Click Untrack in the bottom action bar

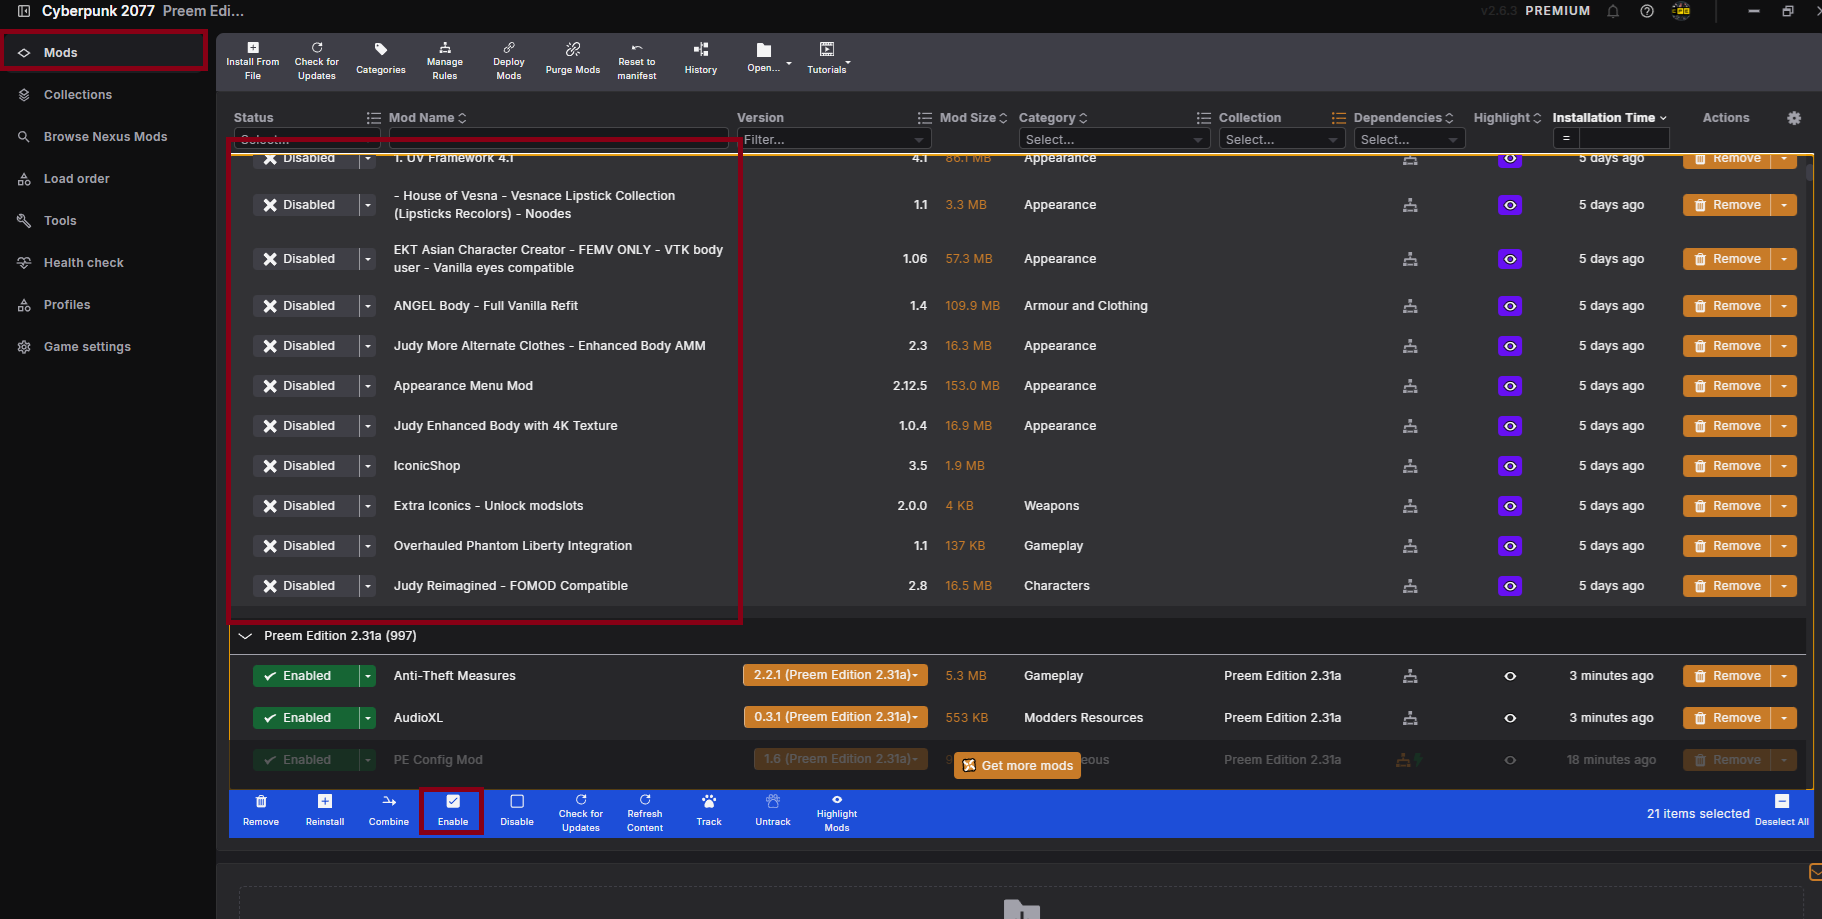point(773,811)
